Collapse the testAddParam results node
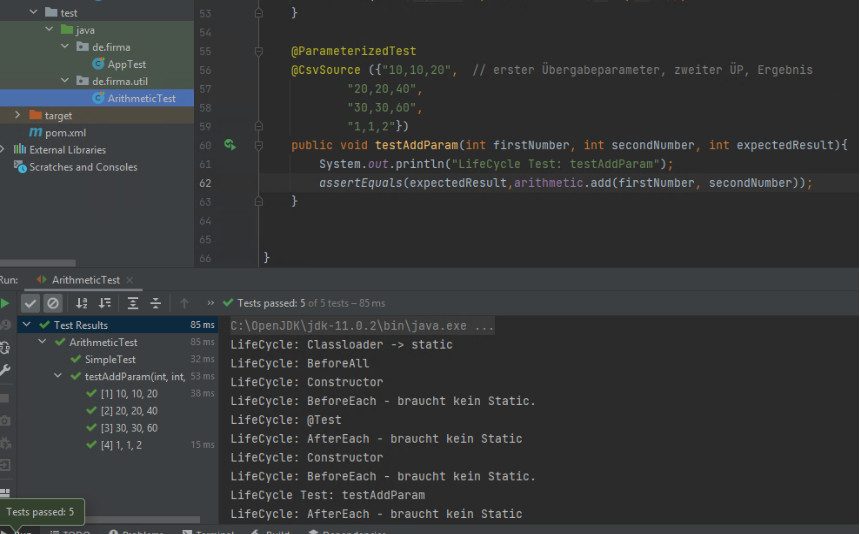This screenshot has height=534, width=860. [59, 377]
